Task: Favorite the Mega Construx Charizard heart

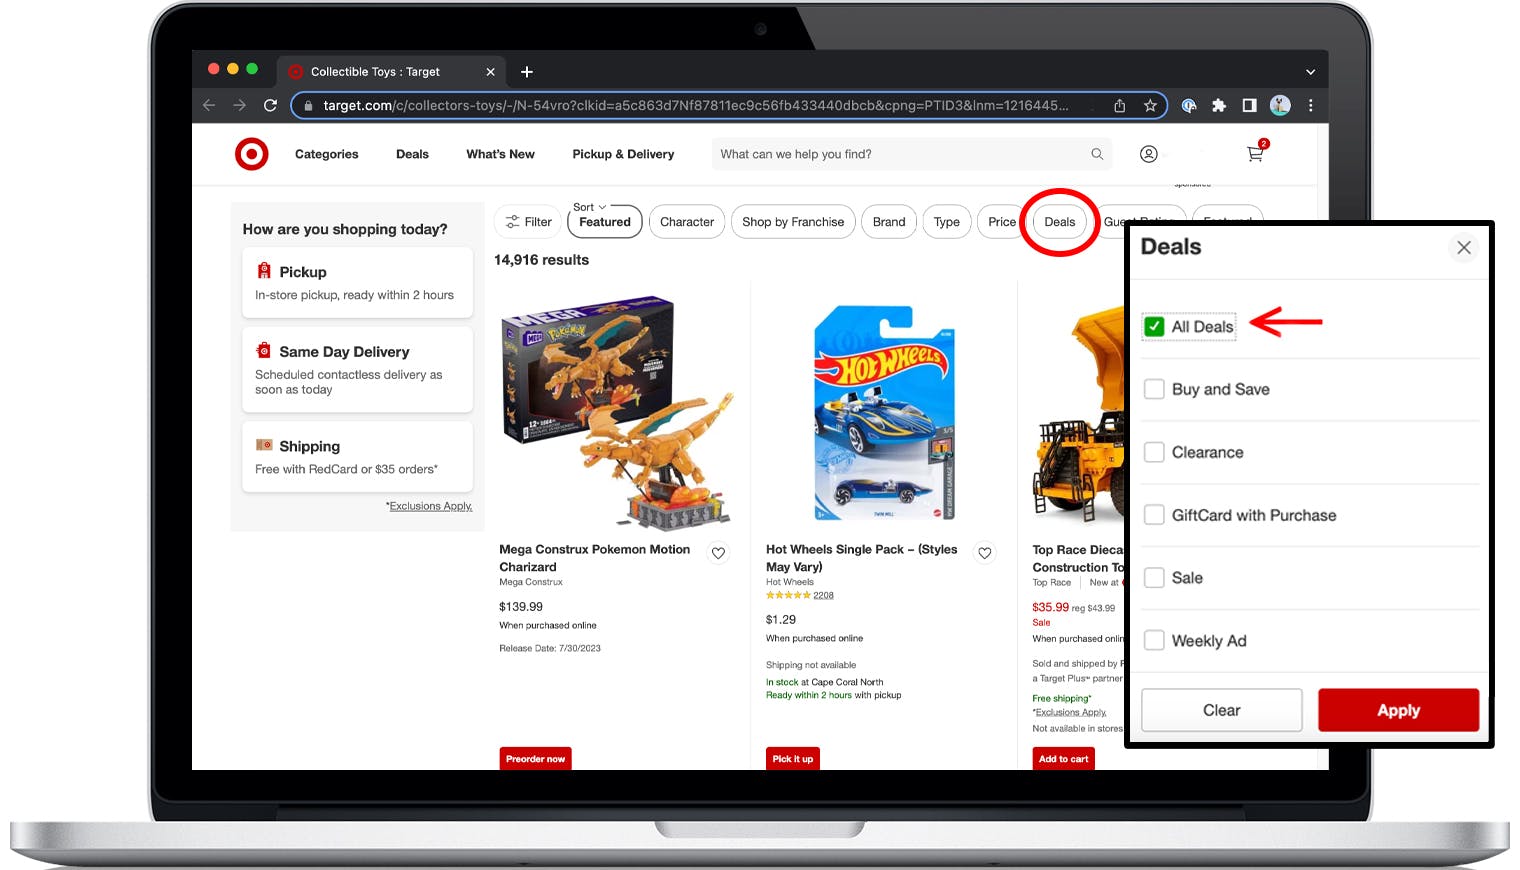Action: coord(718,553)
